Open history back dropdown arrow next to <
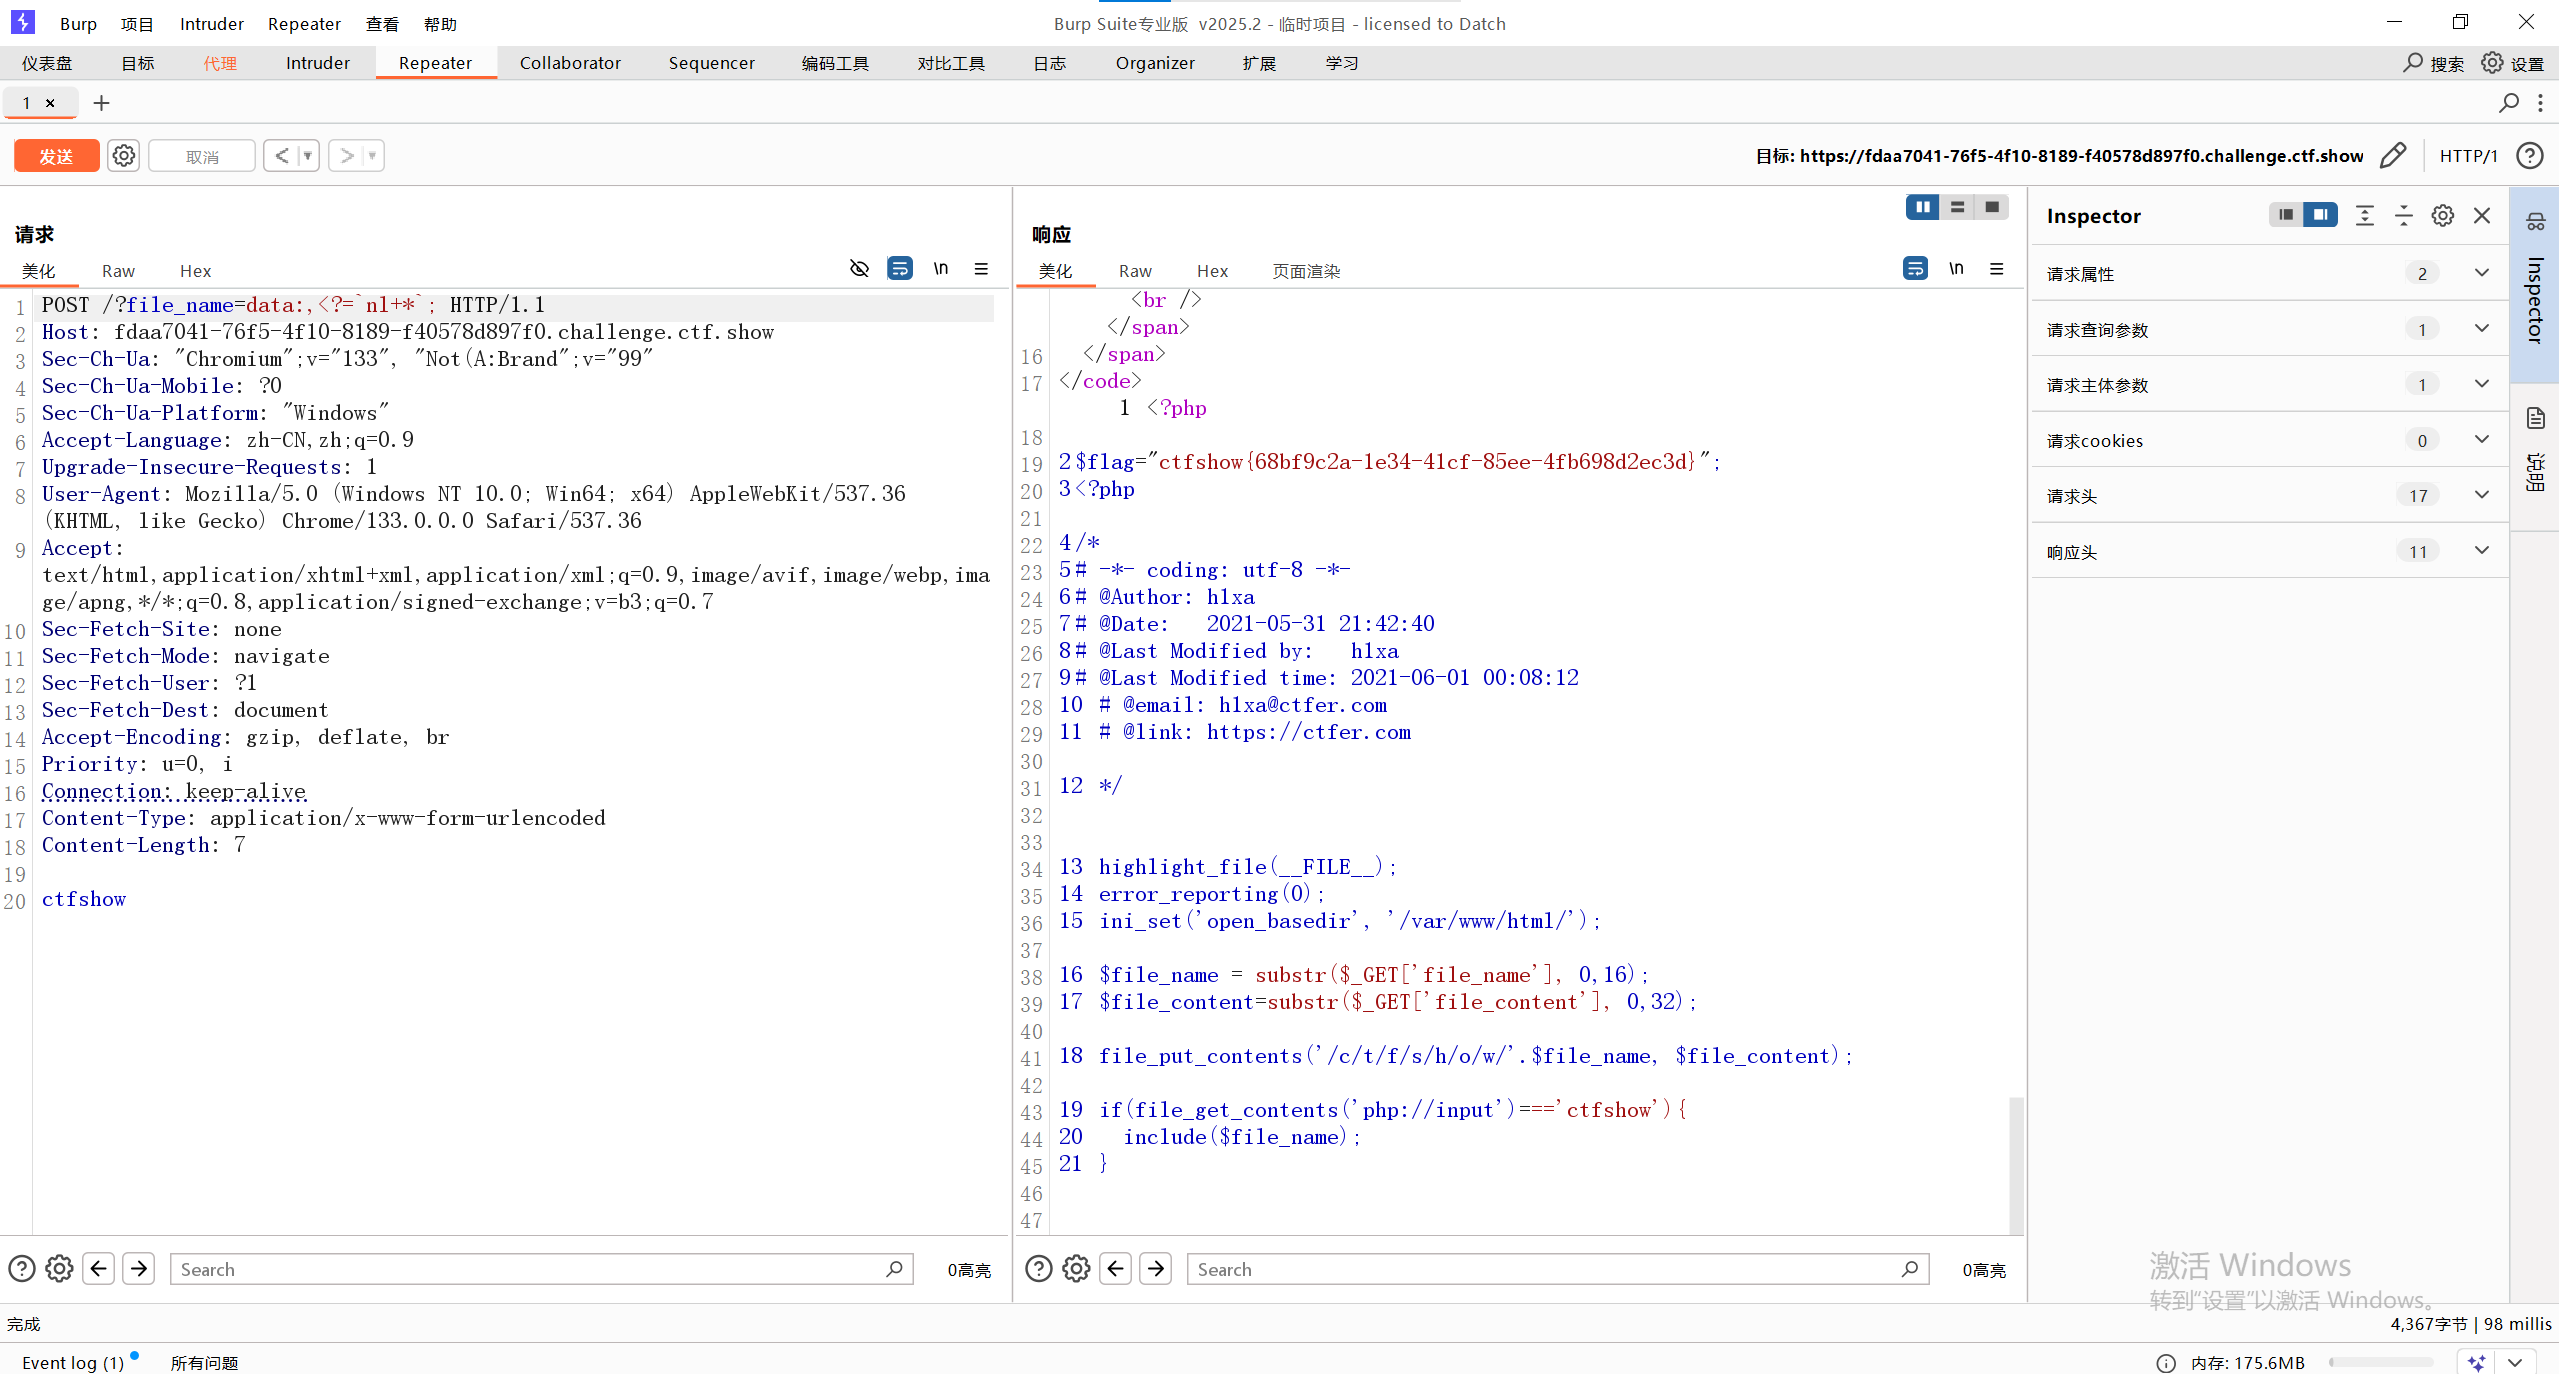The width and height of the screenshot is (2560, 1374). coord(308,156)
